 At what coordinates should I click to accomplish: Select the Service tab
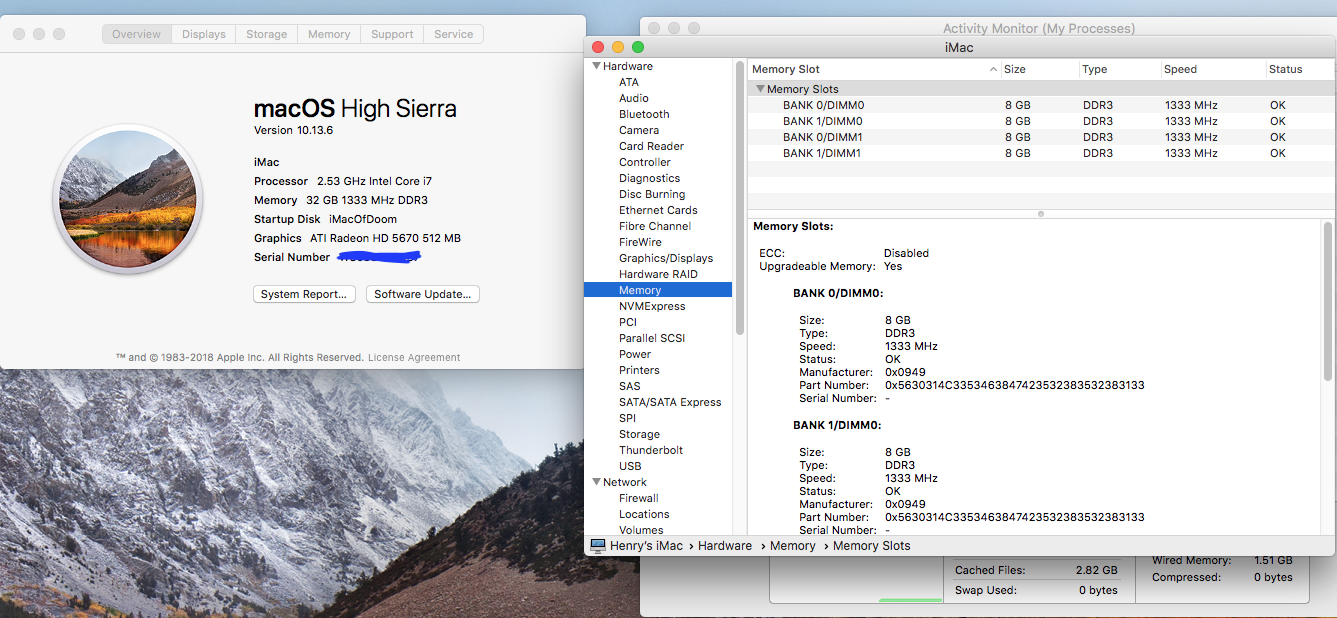[454, 34]
